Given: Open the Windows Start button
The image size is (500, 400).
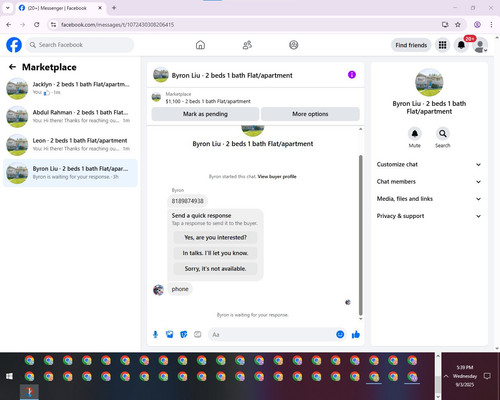Looking at the screenshot, I should pos(9,376).
